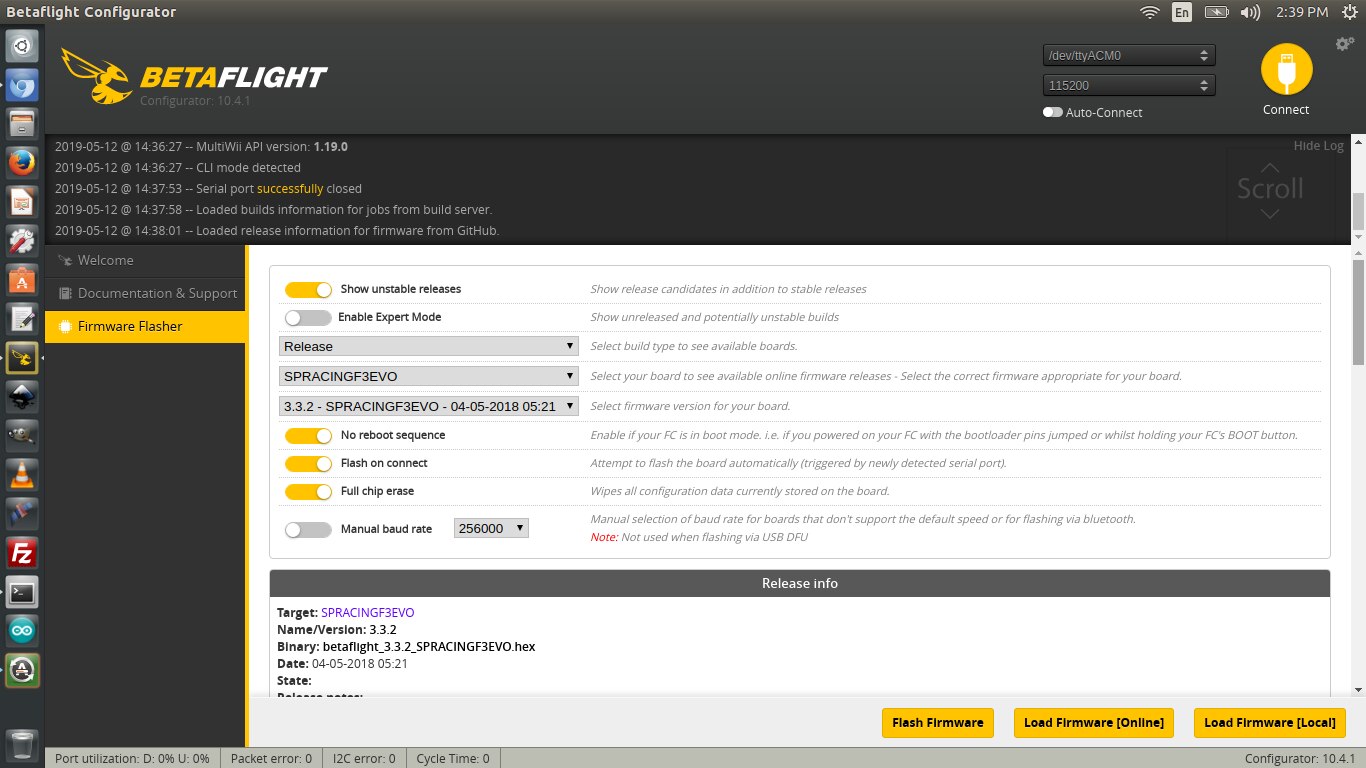Open Ubuntu Software Center from the dock
This screenshot has width=1366, height=768.
click(23, 279)
